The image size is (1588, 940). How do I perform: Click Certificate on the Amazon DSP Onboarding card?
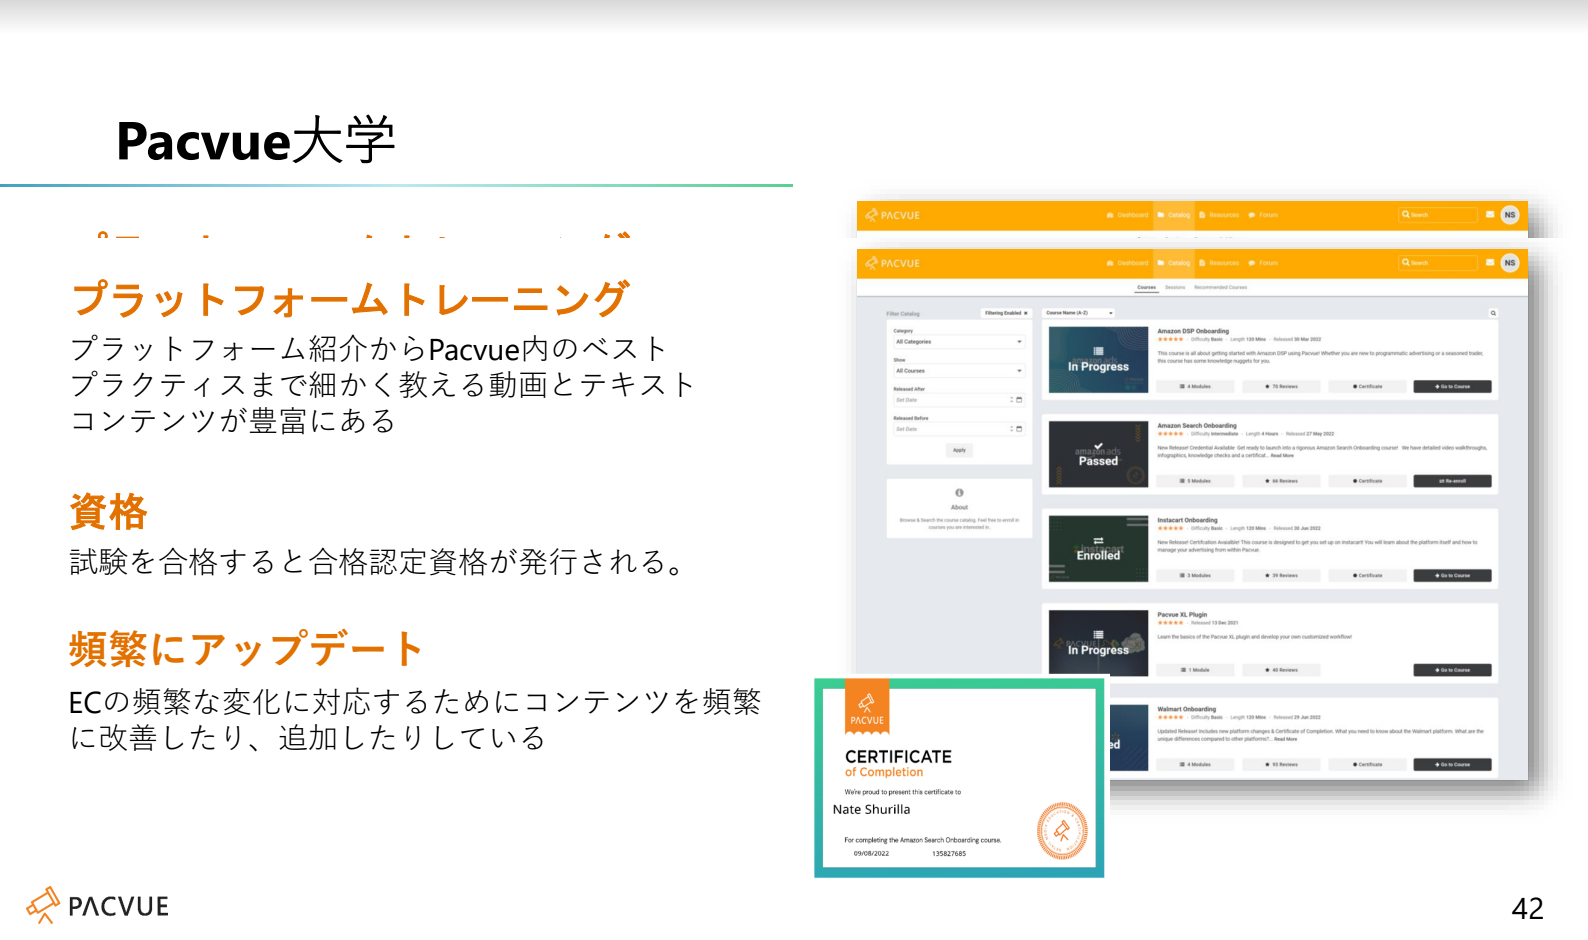coord(1367,386)
